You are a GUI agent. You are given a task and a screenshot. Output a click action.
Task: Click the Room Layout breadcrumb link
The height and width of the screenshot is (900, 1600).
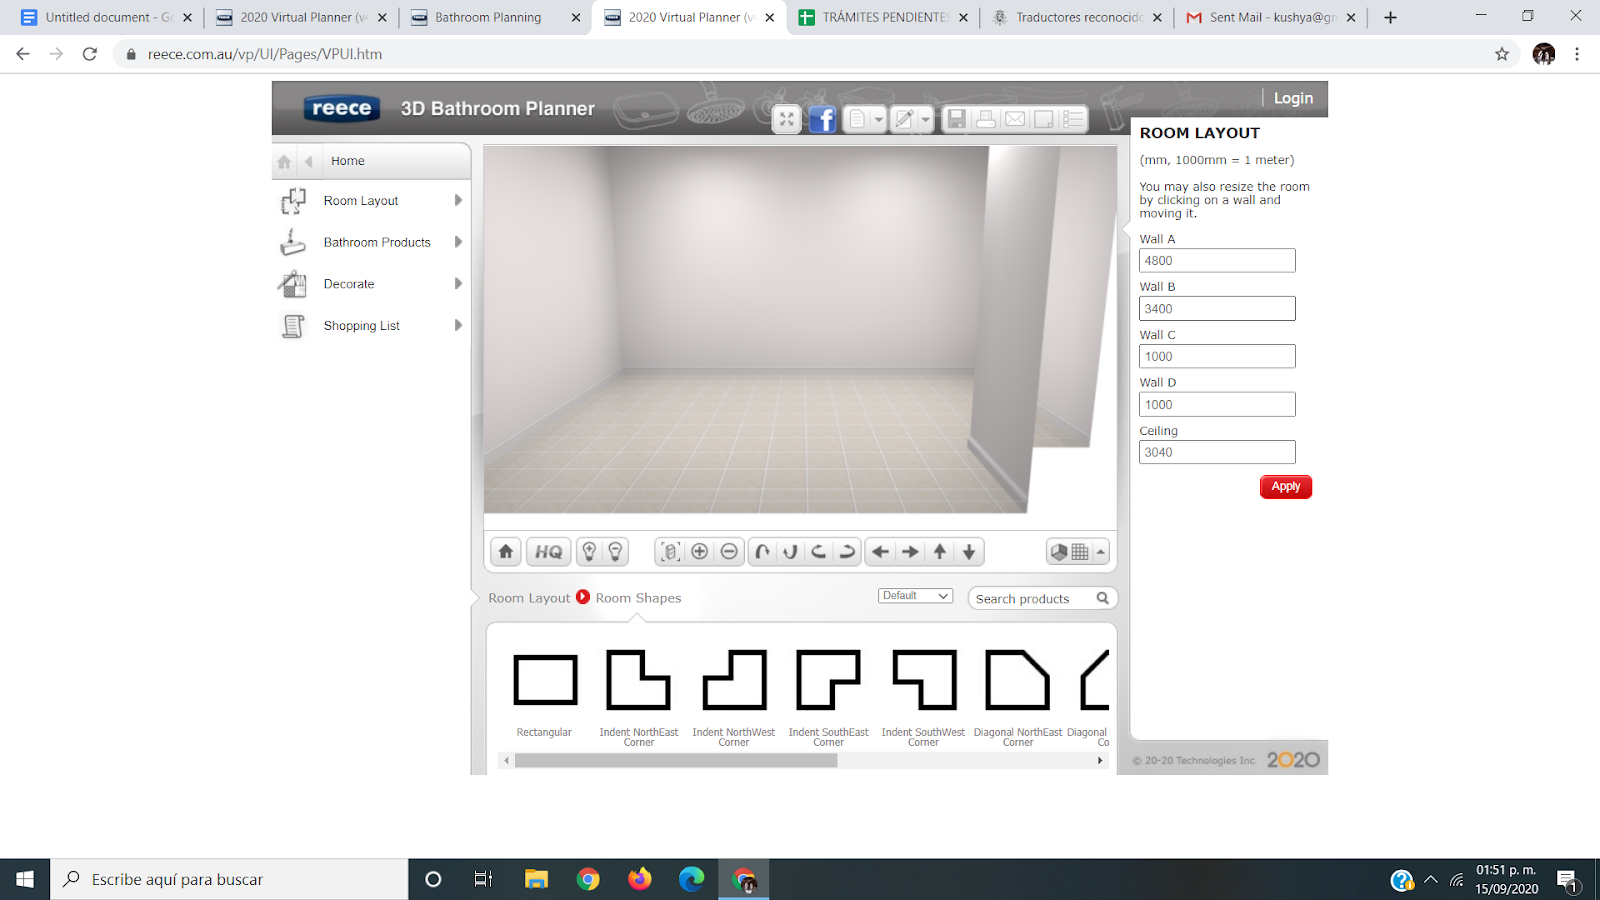tap(529, 598)
